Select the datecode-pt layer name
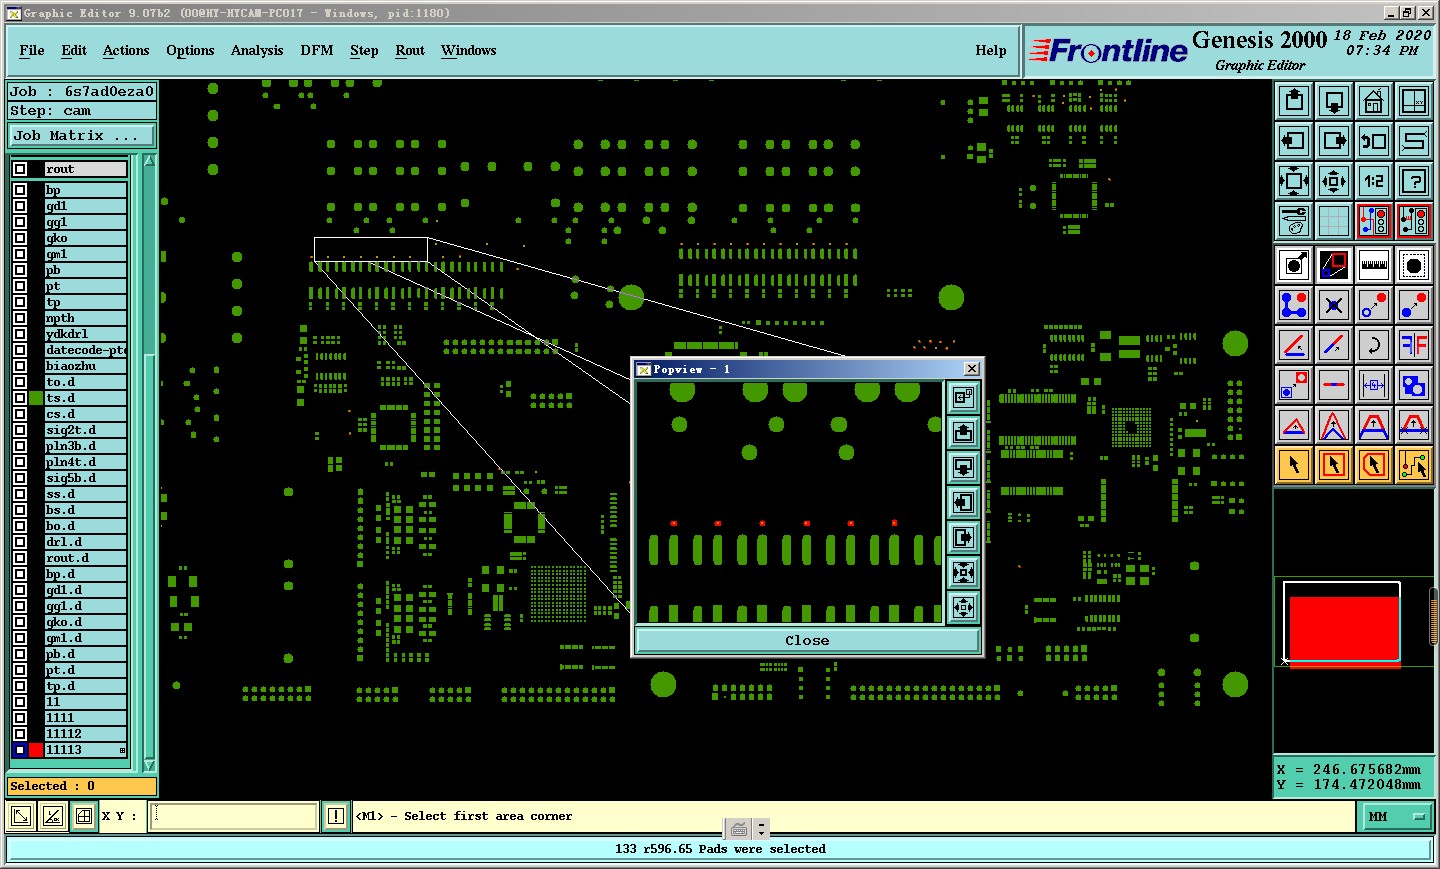 [86, 350]
